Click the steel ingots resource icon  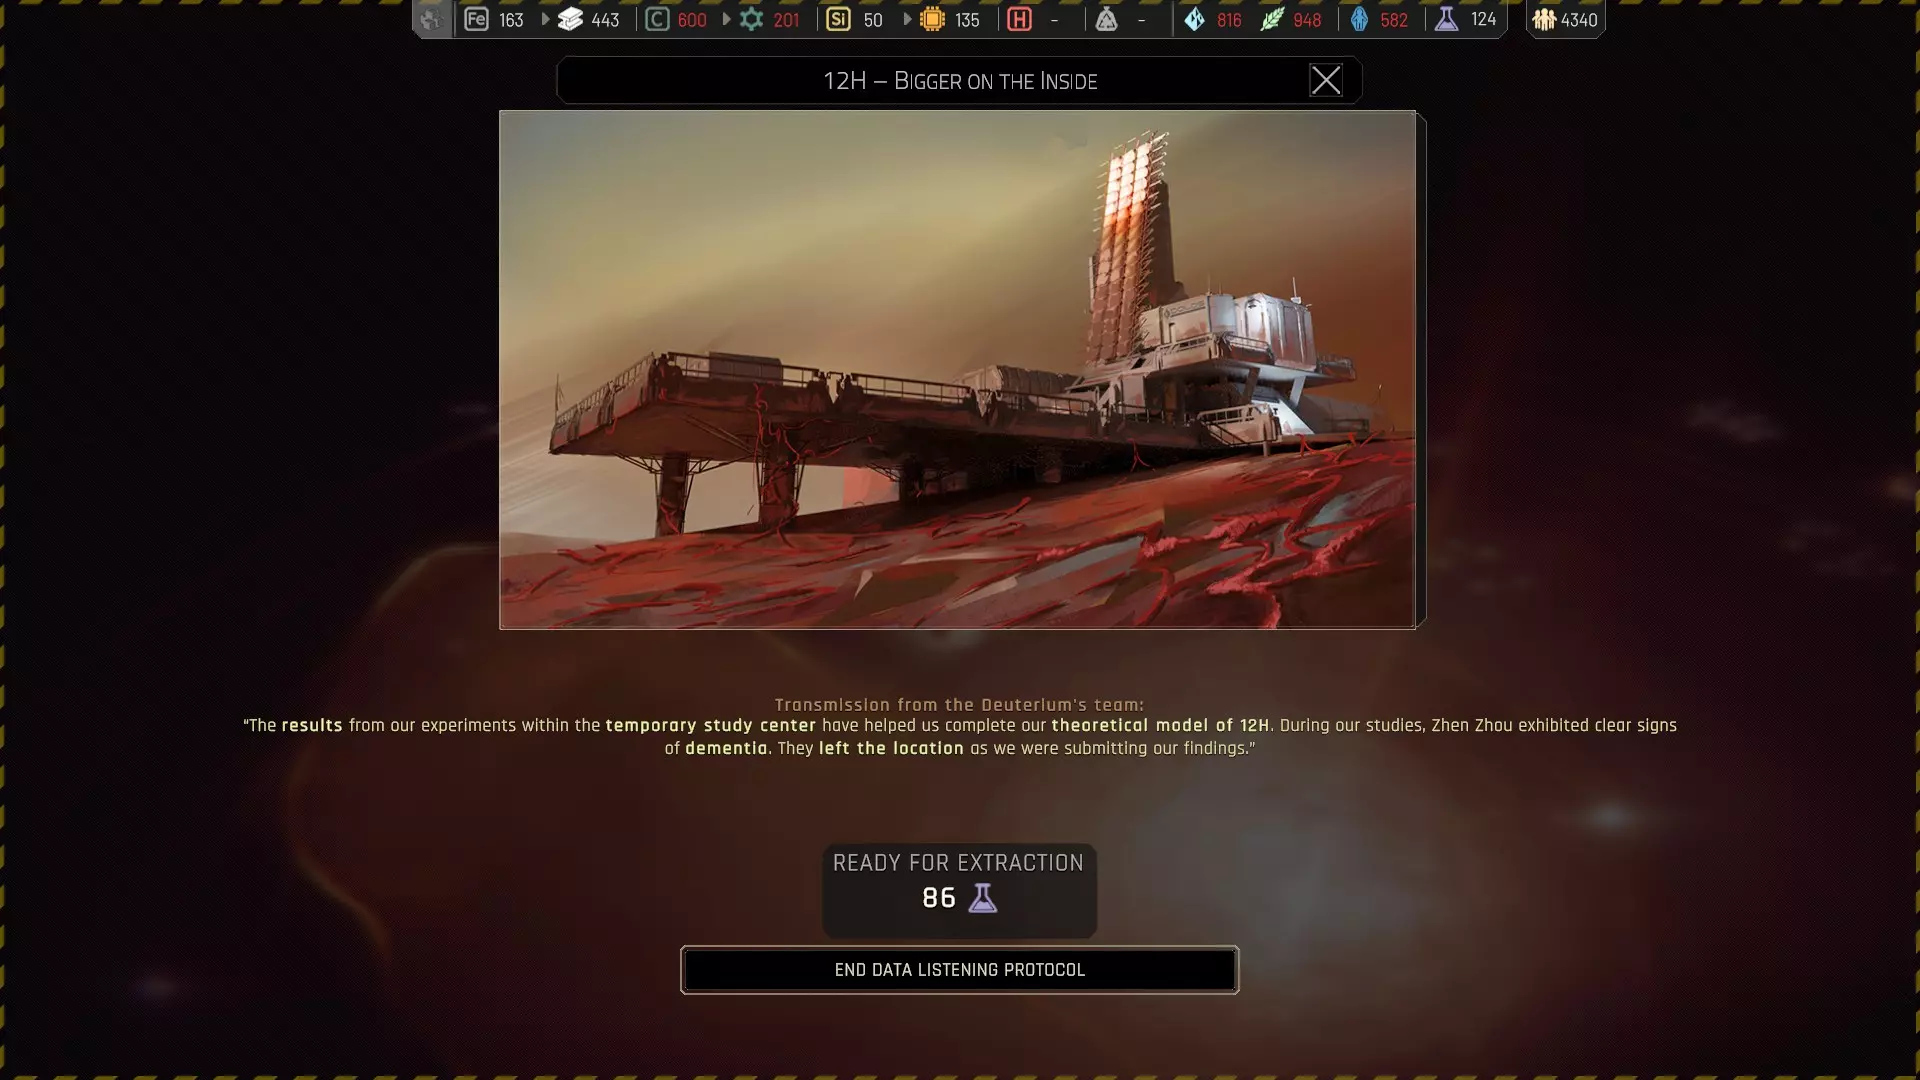[x=570, y=19]
